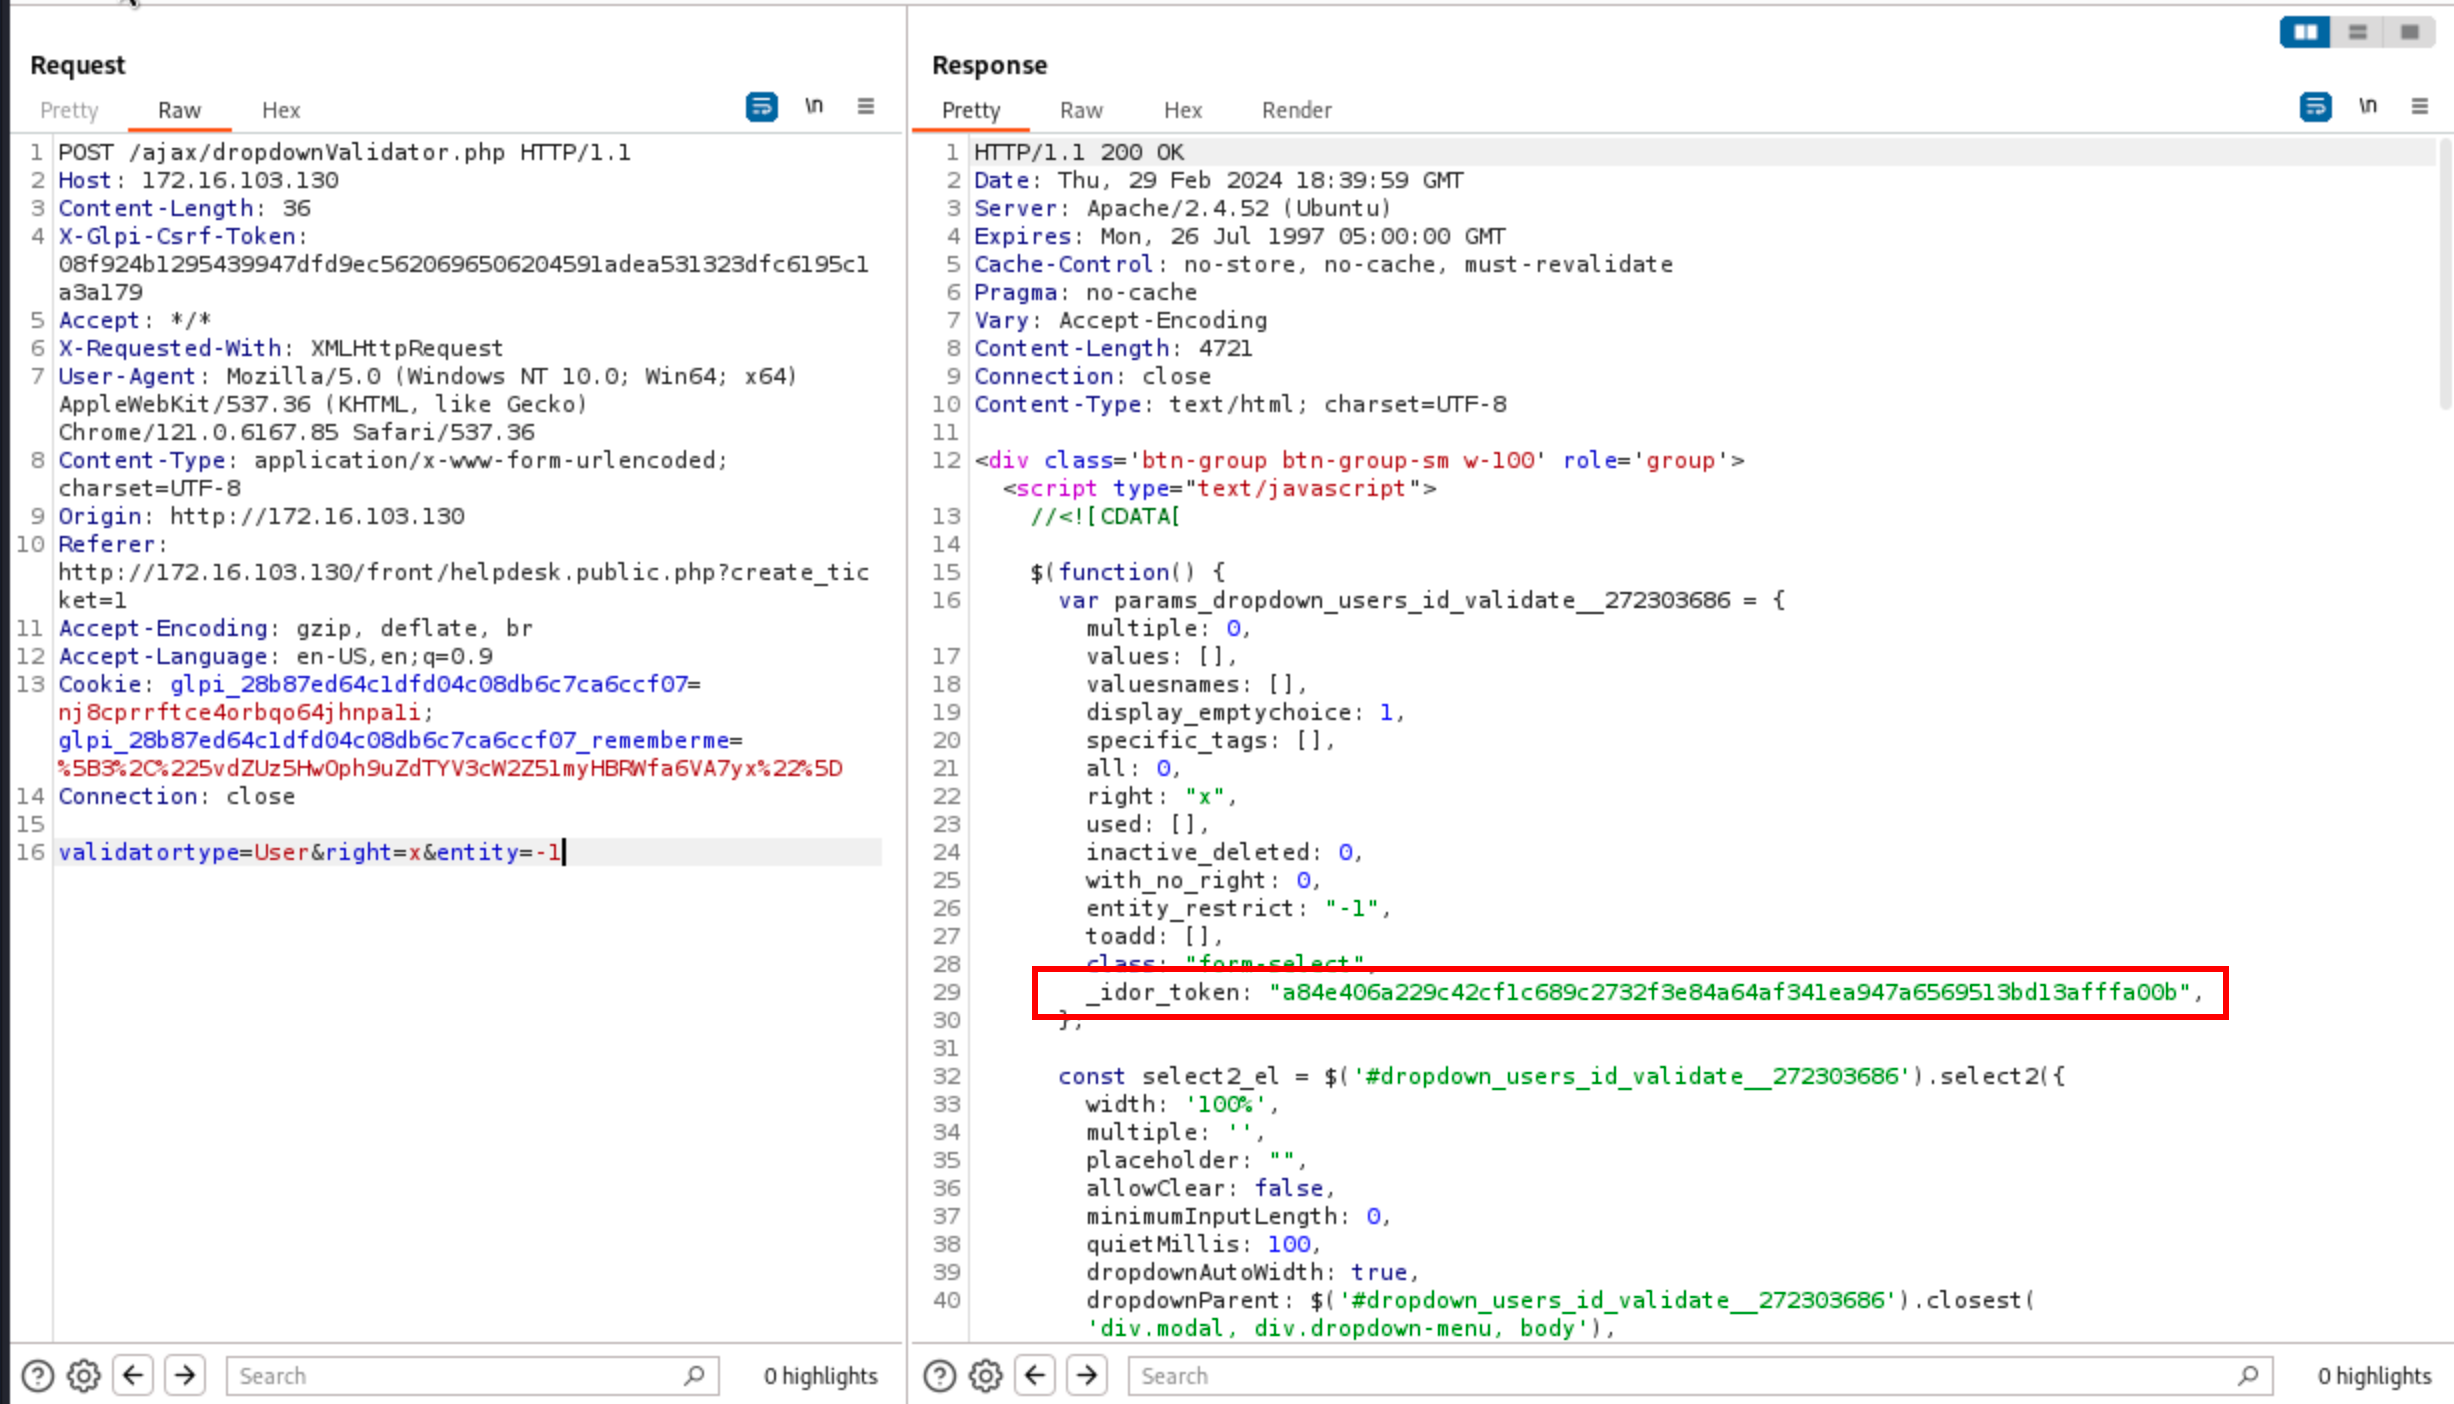Switch Response view to Raw tab

click(1081, 110)
